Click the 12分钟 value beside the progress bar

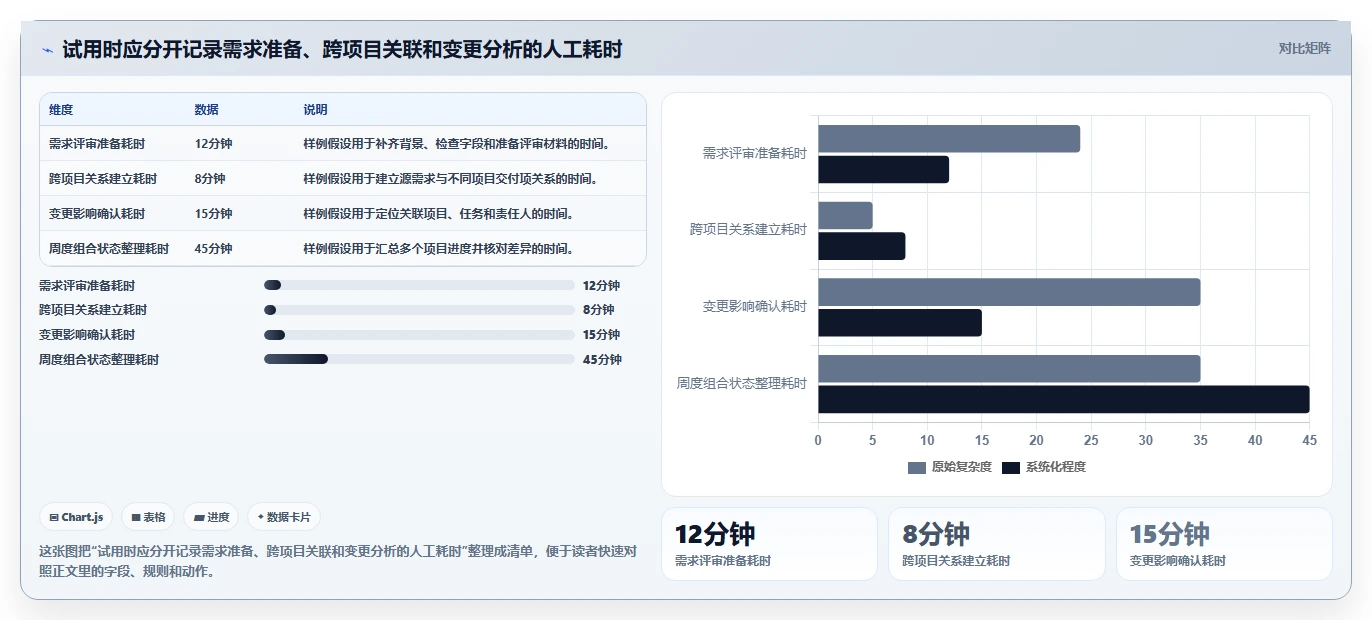click(x=601, y=286)
